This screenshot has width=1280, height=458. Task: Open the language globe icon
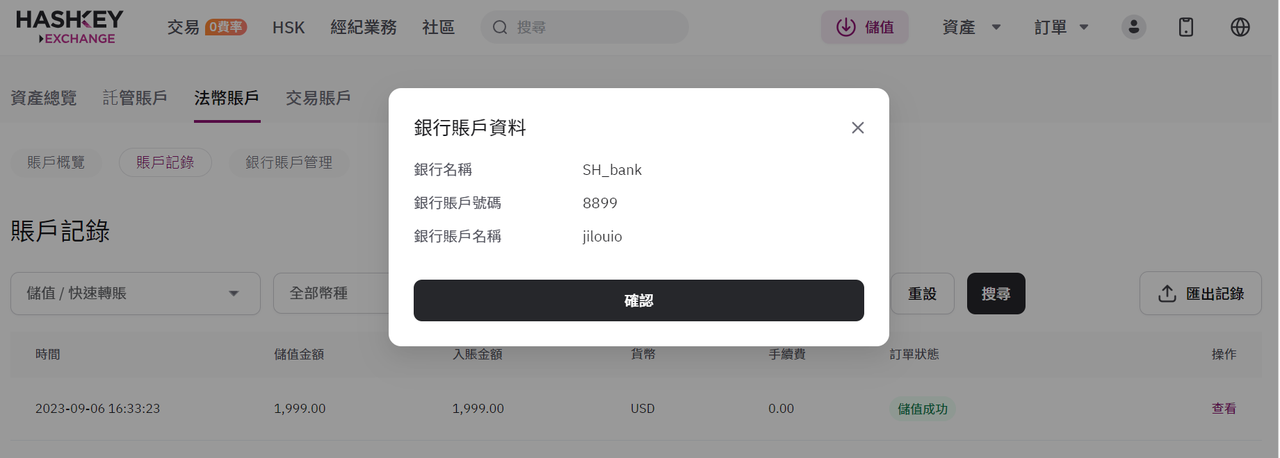click(1240, 27)
